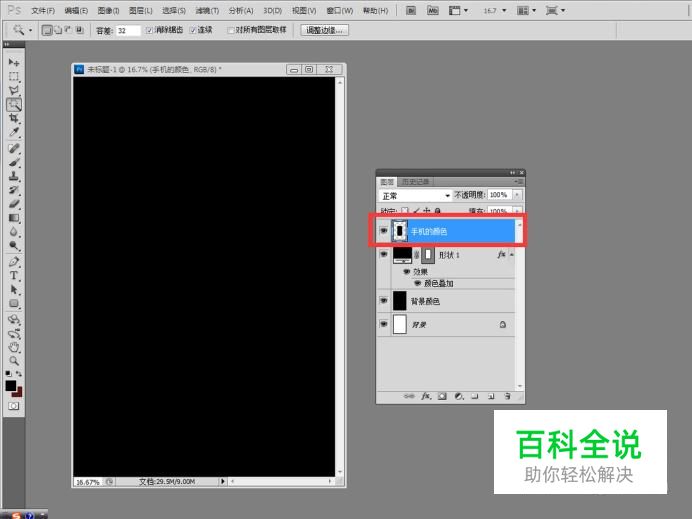
Task: Select the Zoom tool in the toolbox
Action: (x=14, y=361)
